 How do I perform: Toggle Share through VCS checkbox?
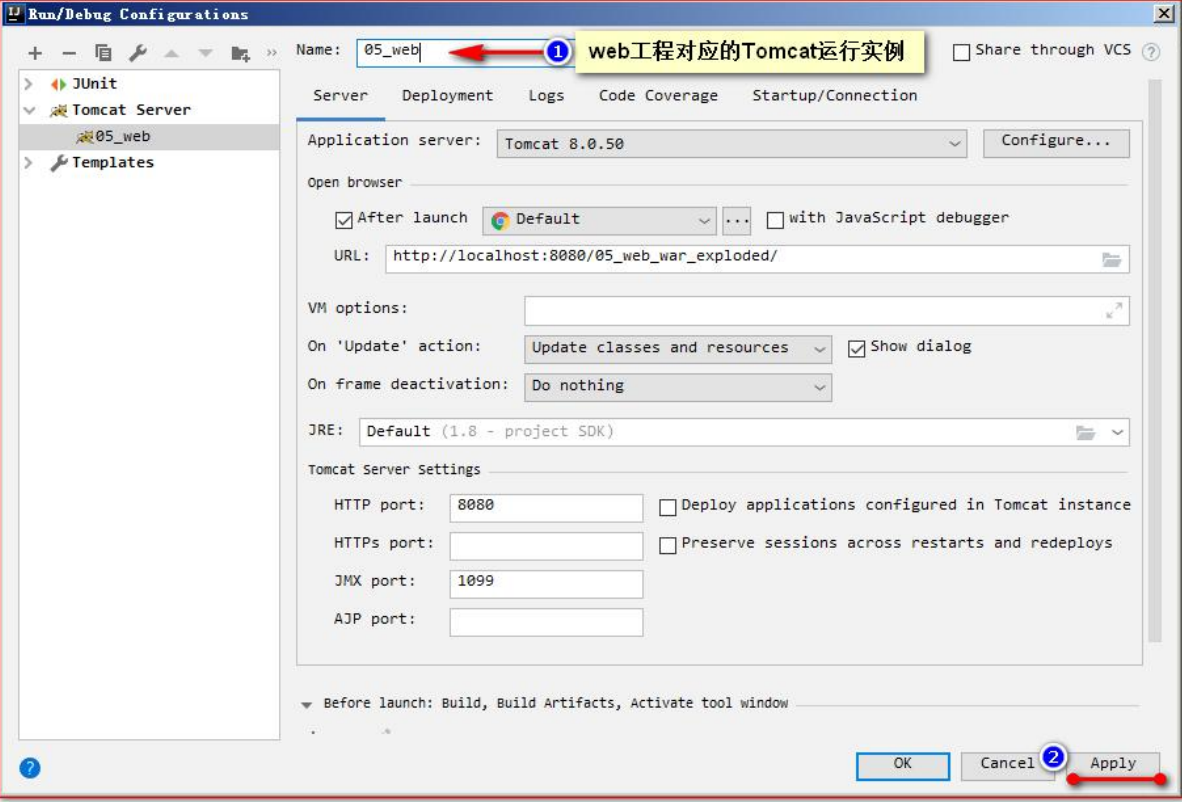961,52
